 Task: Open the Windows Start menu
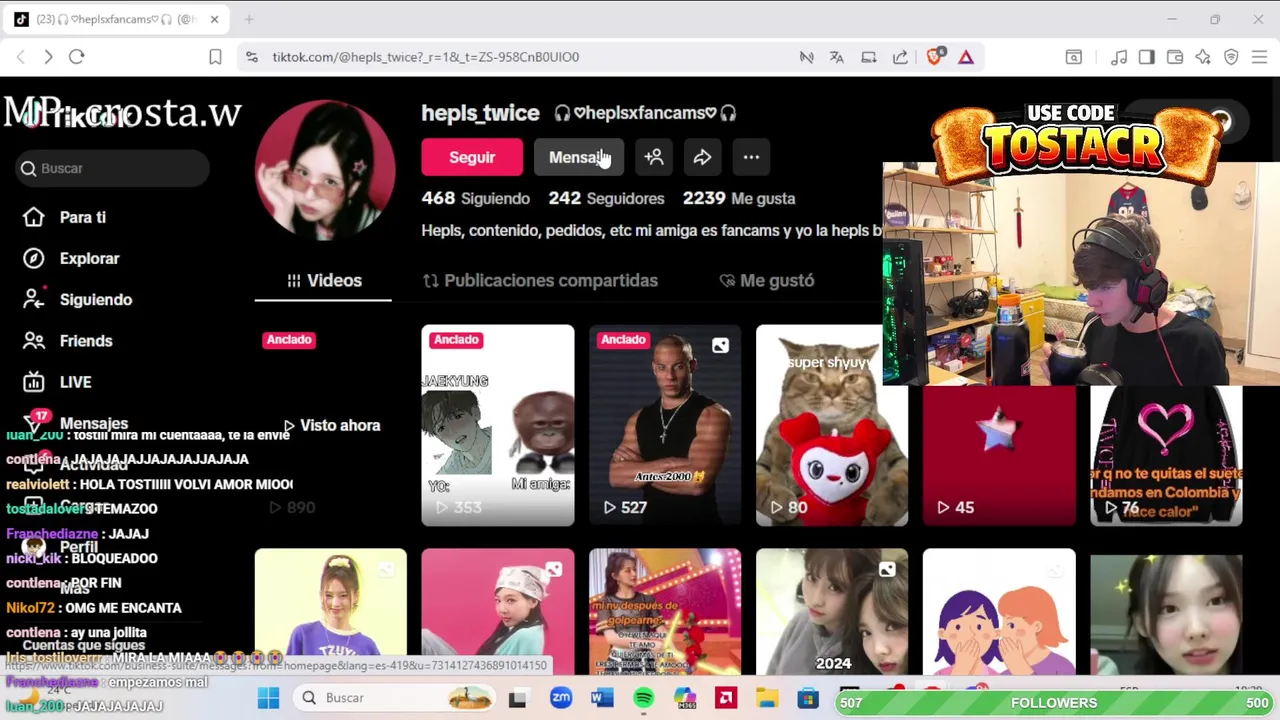[x=268, y=698]
